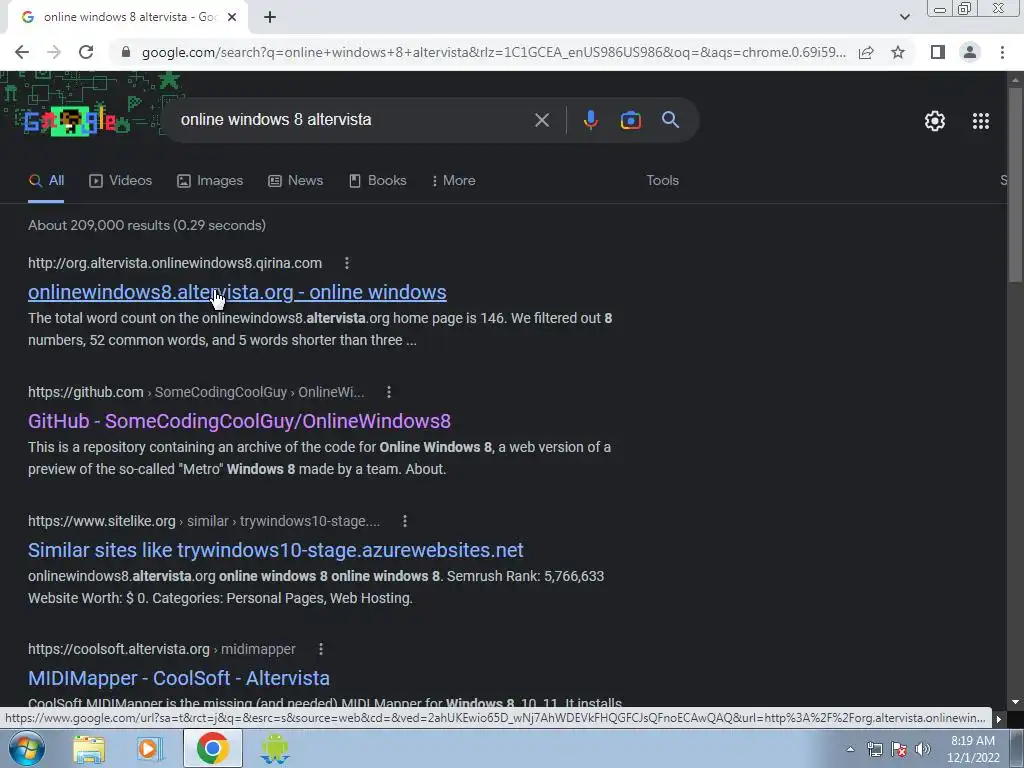Viewport: 1024px width, 768px height.
Task: Click the address bar URL
Action: [494, 52]
